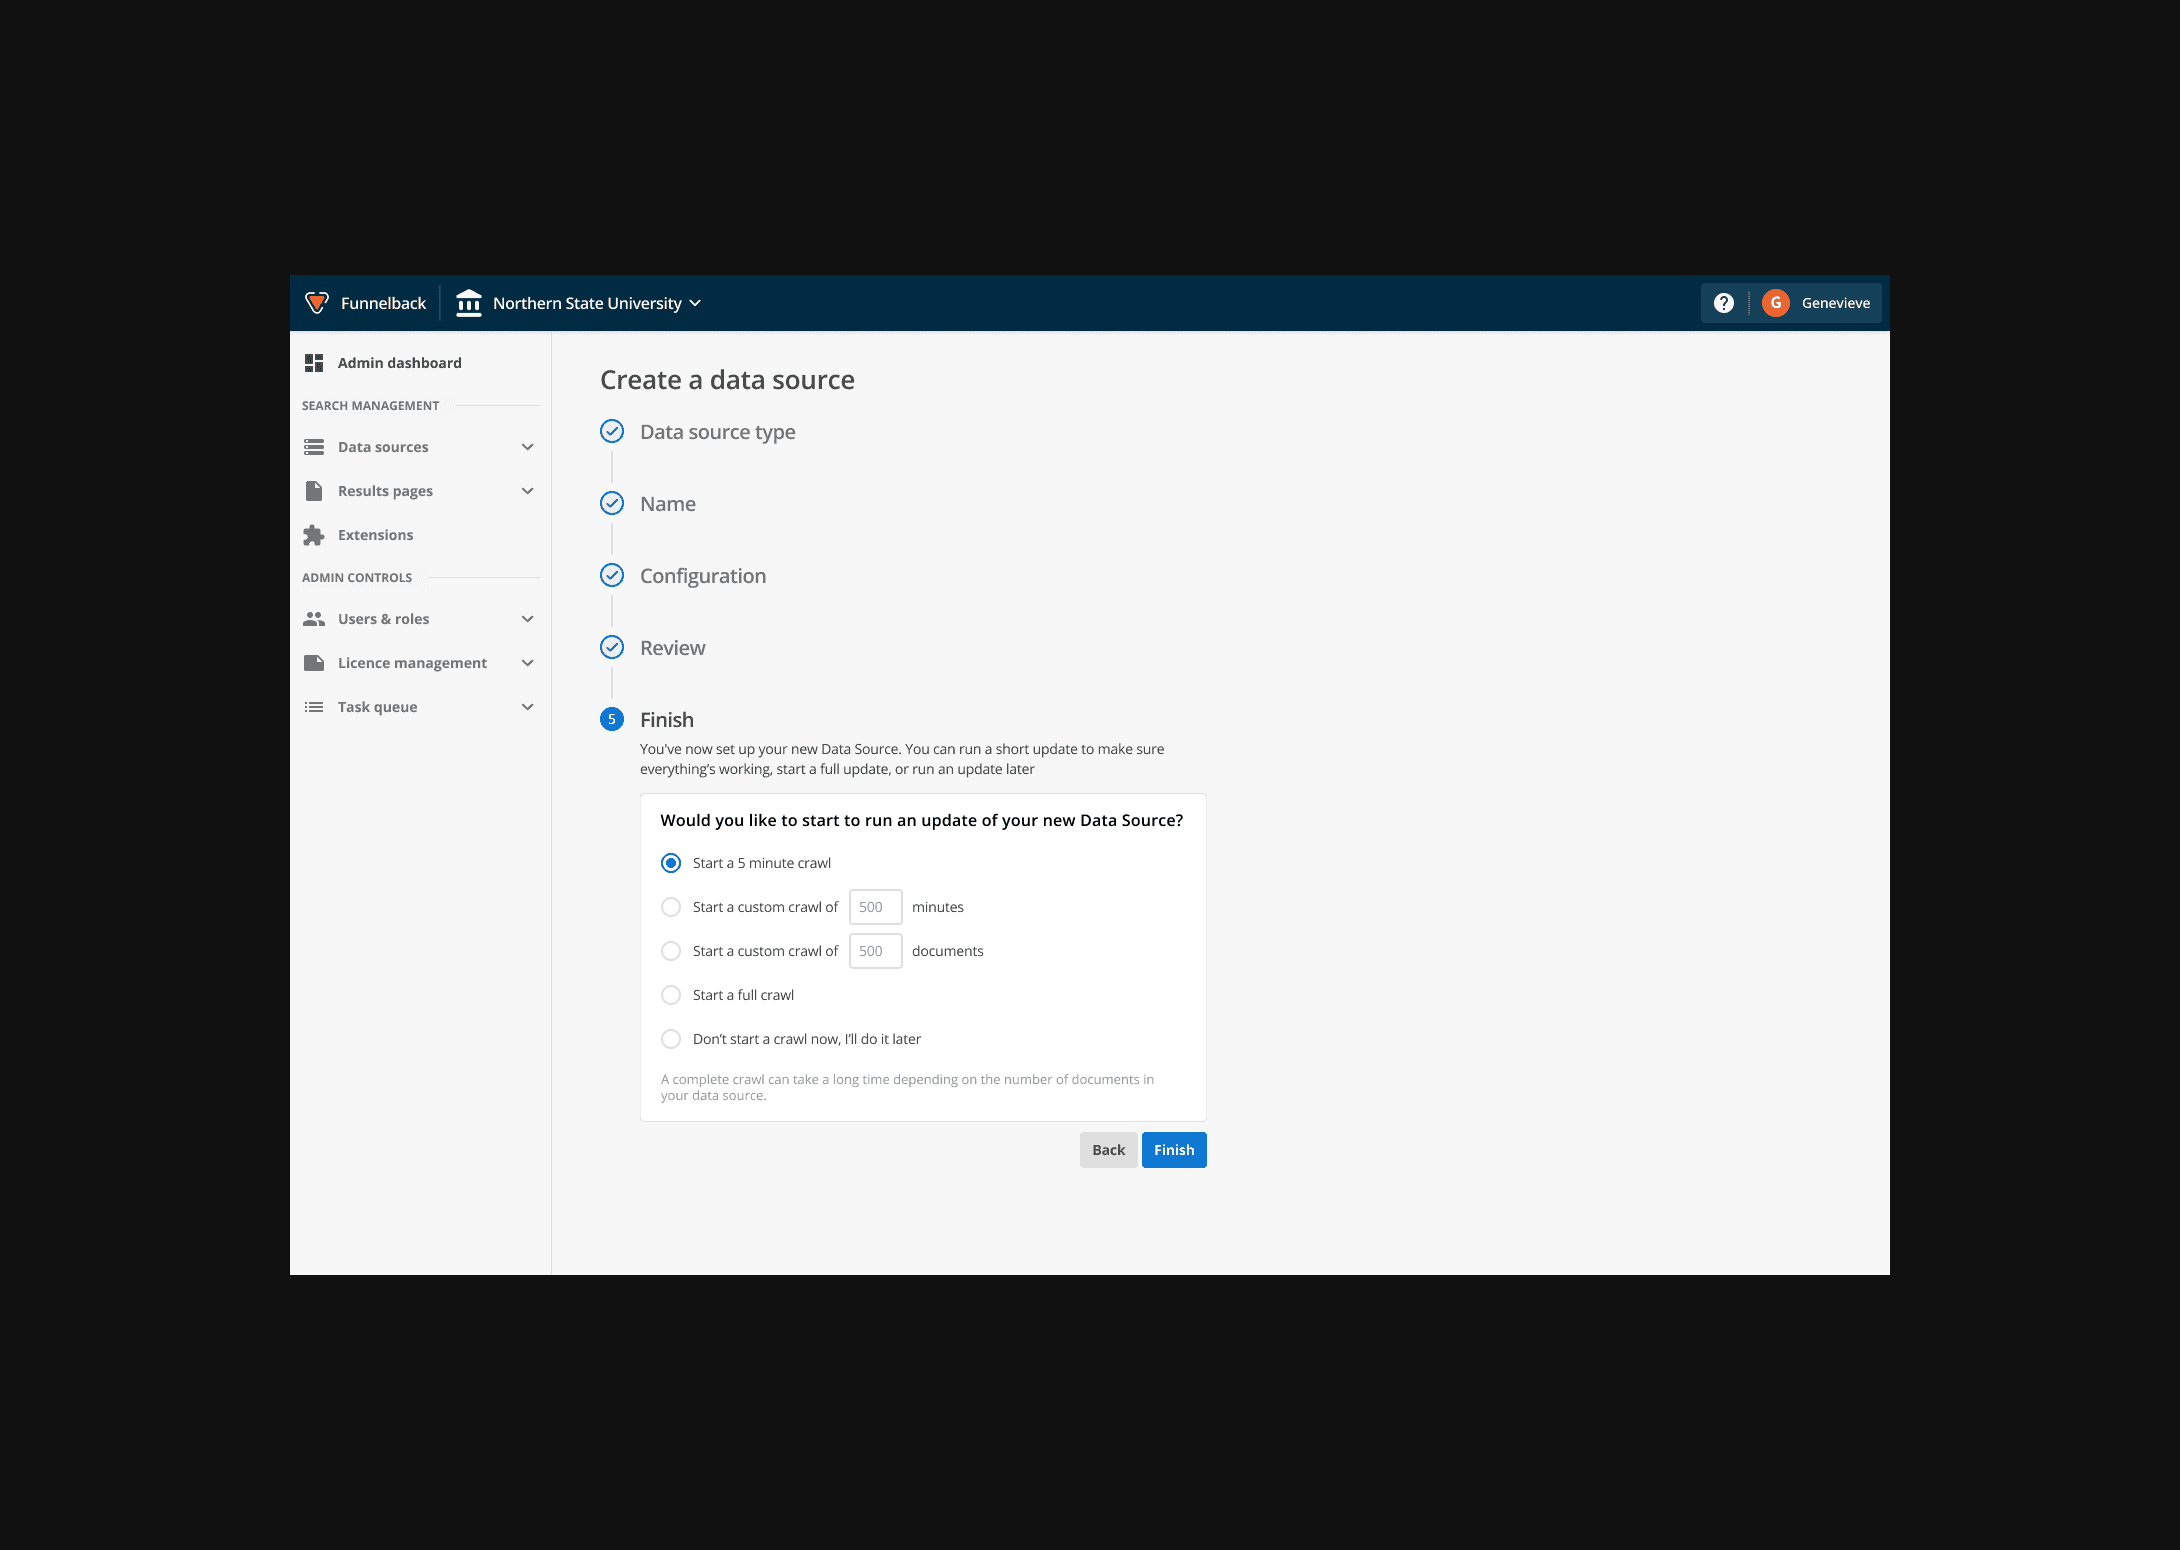Click the Finish step heading

click(x=667, y=720)
